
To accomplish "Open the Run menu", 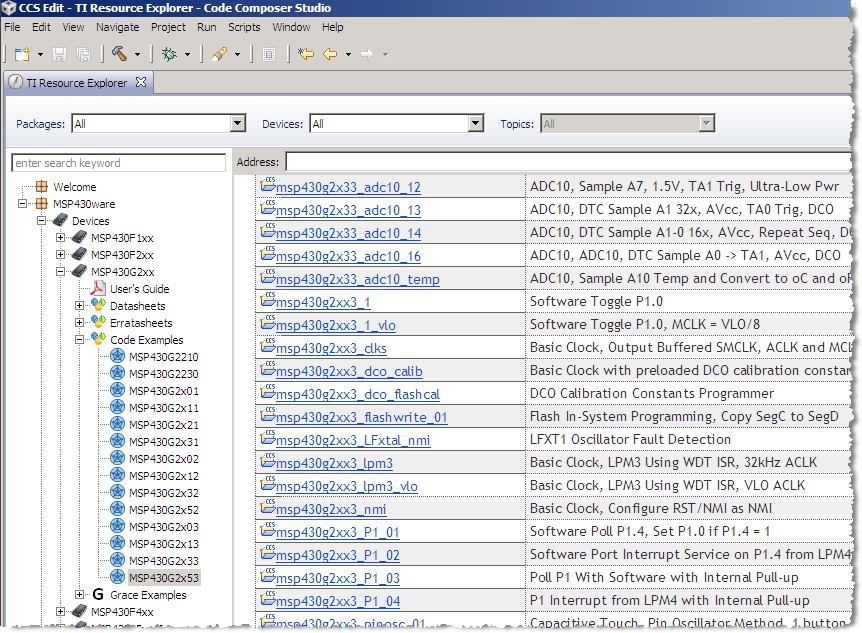I will pyautogui.click(x=207, y=27).
